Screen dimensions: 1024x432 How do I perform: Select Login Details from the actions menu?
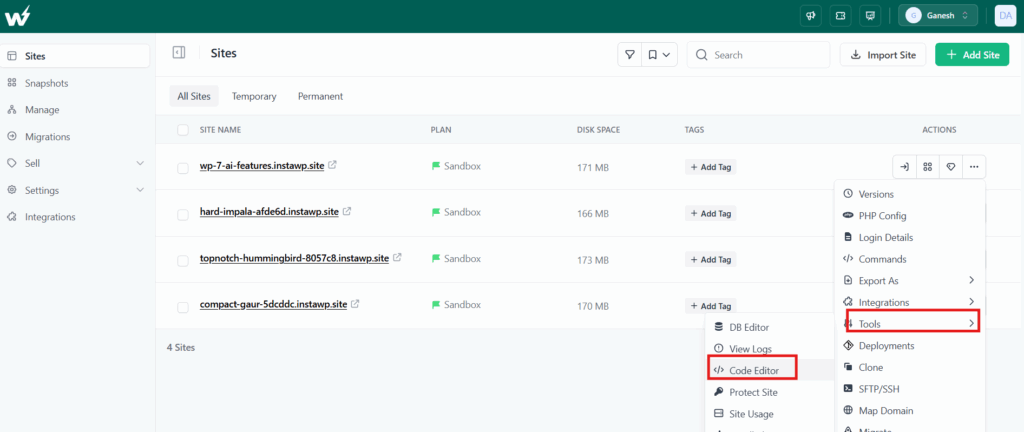click(x=909, y=238)
